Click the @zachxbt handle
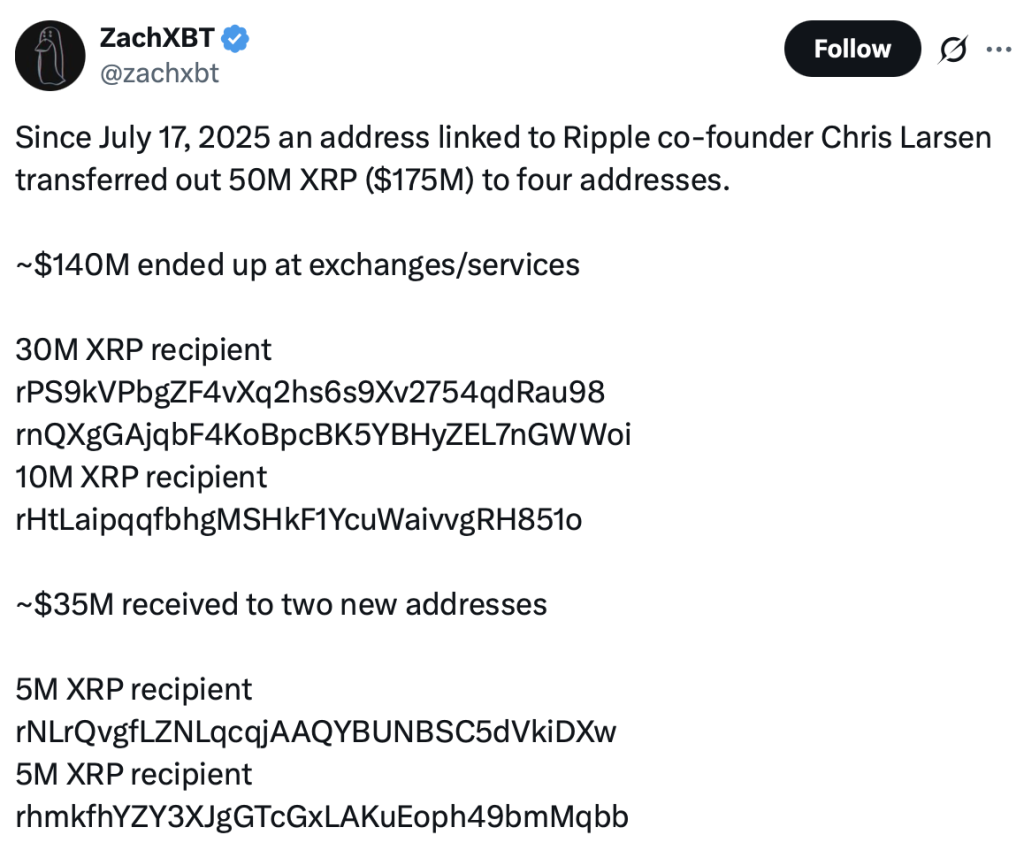 point(159,73)
